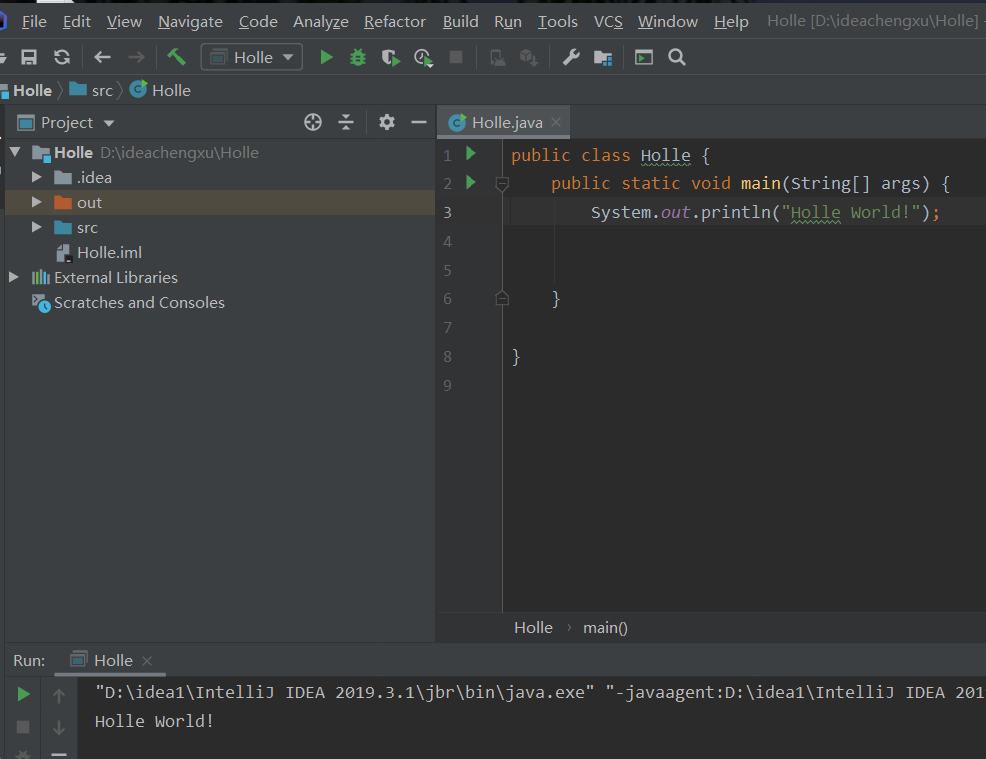Click the fold end marker at line 6
Screen dimensions: 986x759
(502, 298)
